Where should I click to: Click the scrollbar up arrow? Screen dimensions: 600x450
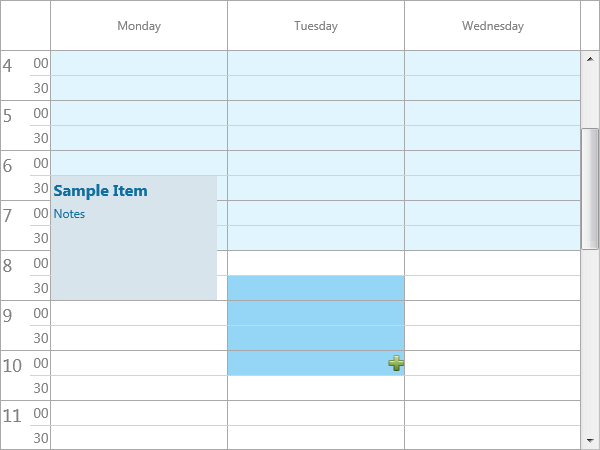coord(590,59)
